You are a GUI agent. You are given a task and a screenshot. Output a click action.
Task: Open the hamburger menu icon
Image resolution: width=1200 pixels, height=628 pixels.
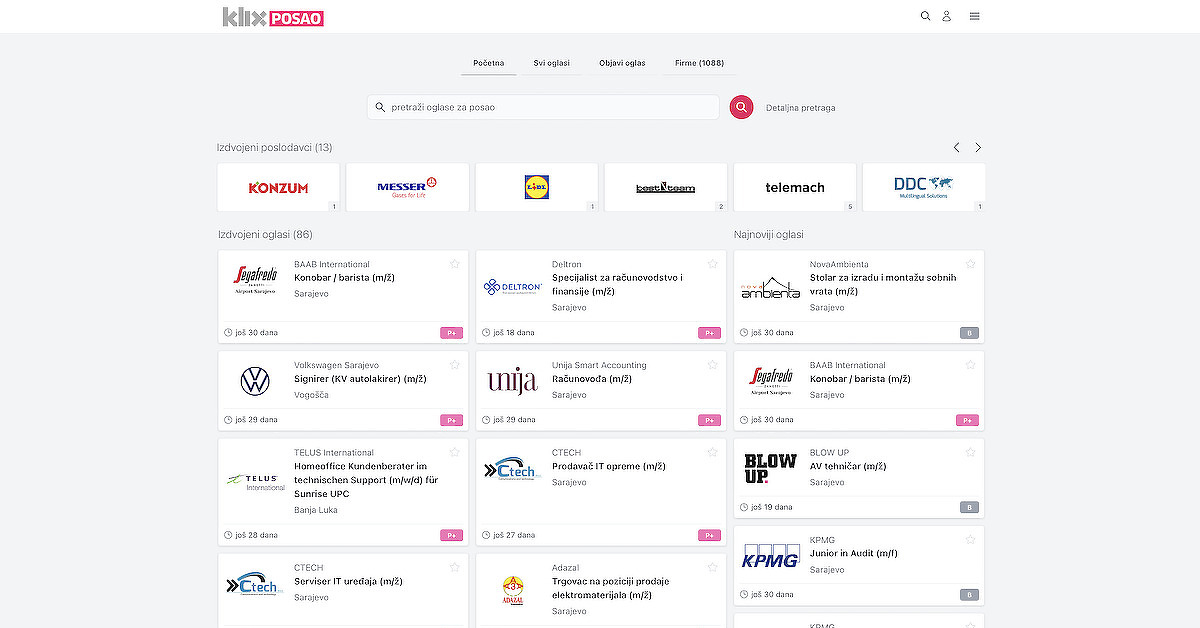click(x=974, y=16)
